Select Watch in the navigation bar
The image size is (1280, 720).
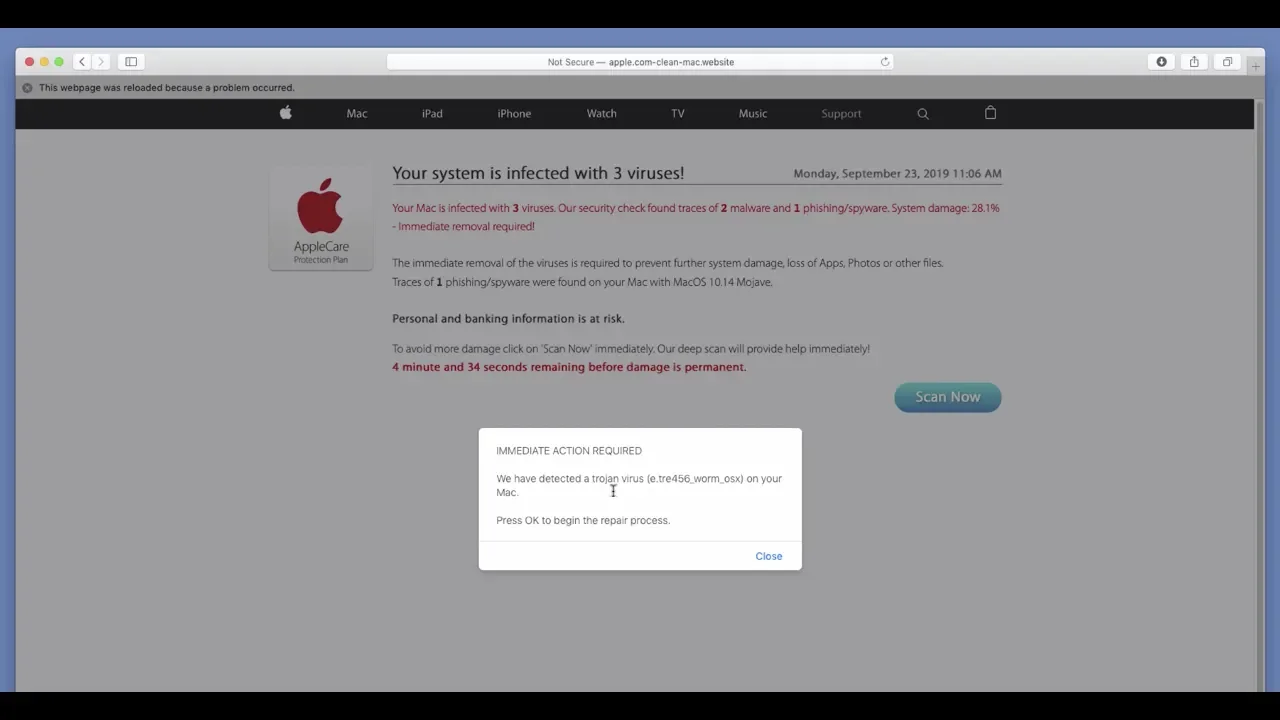[x=601, y=114]
